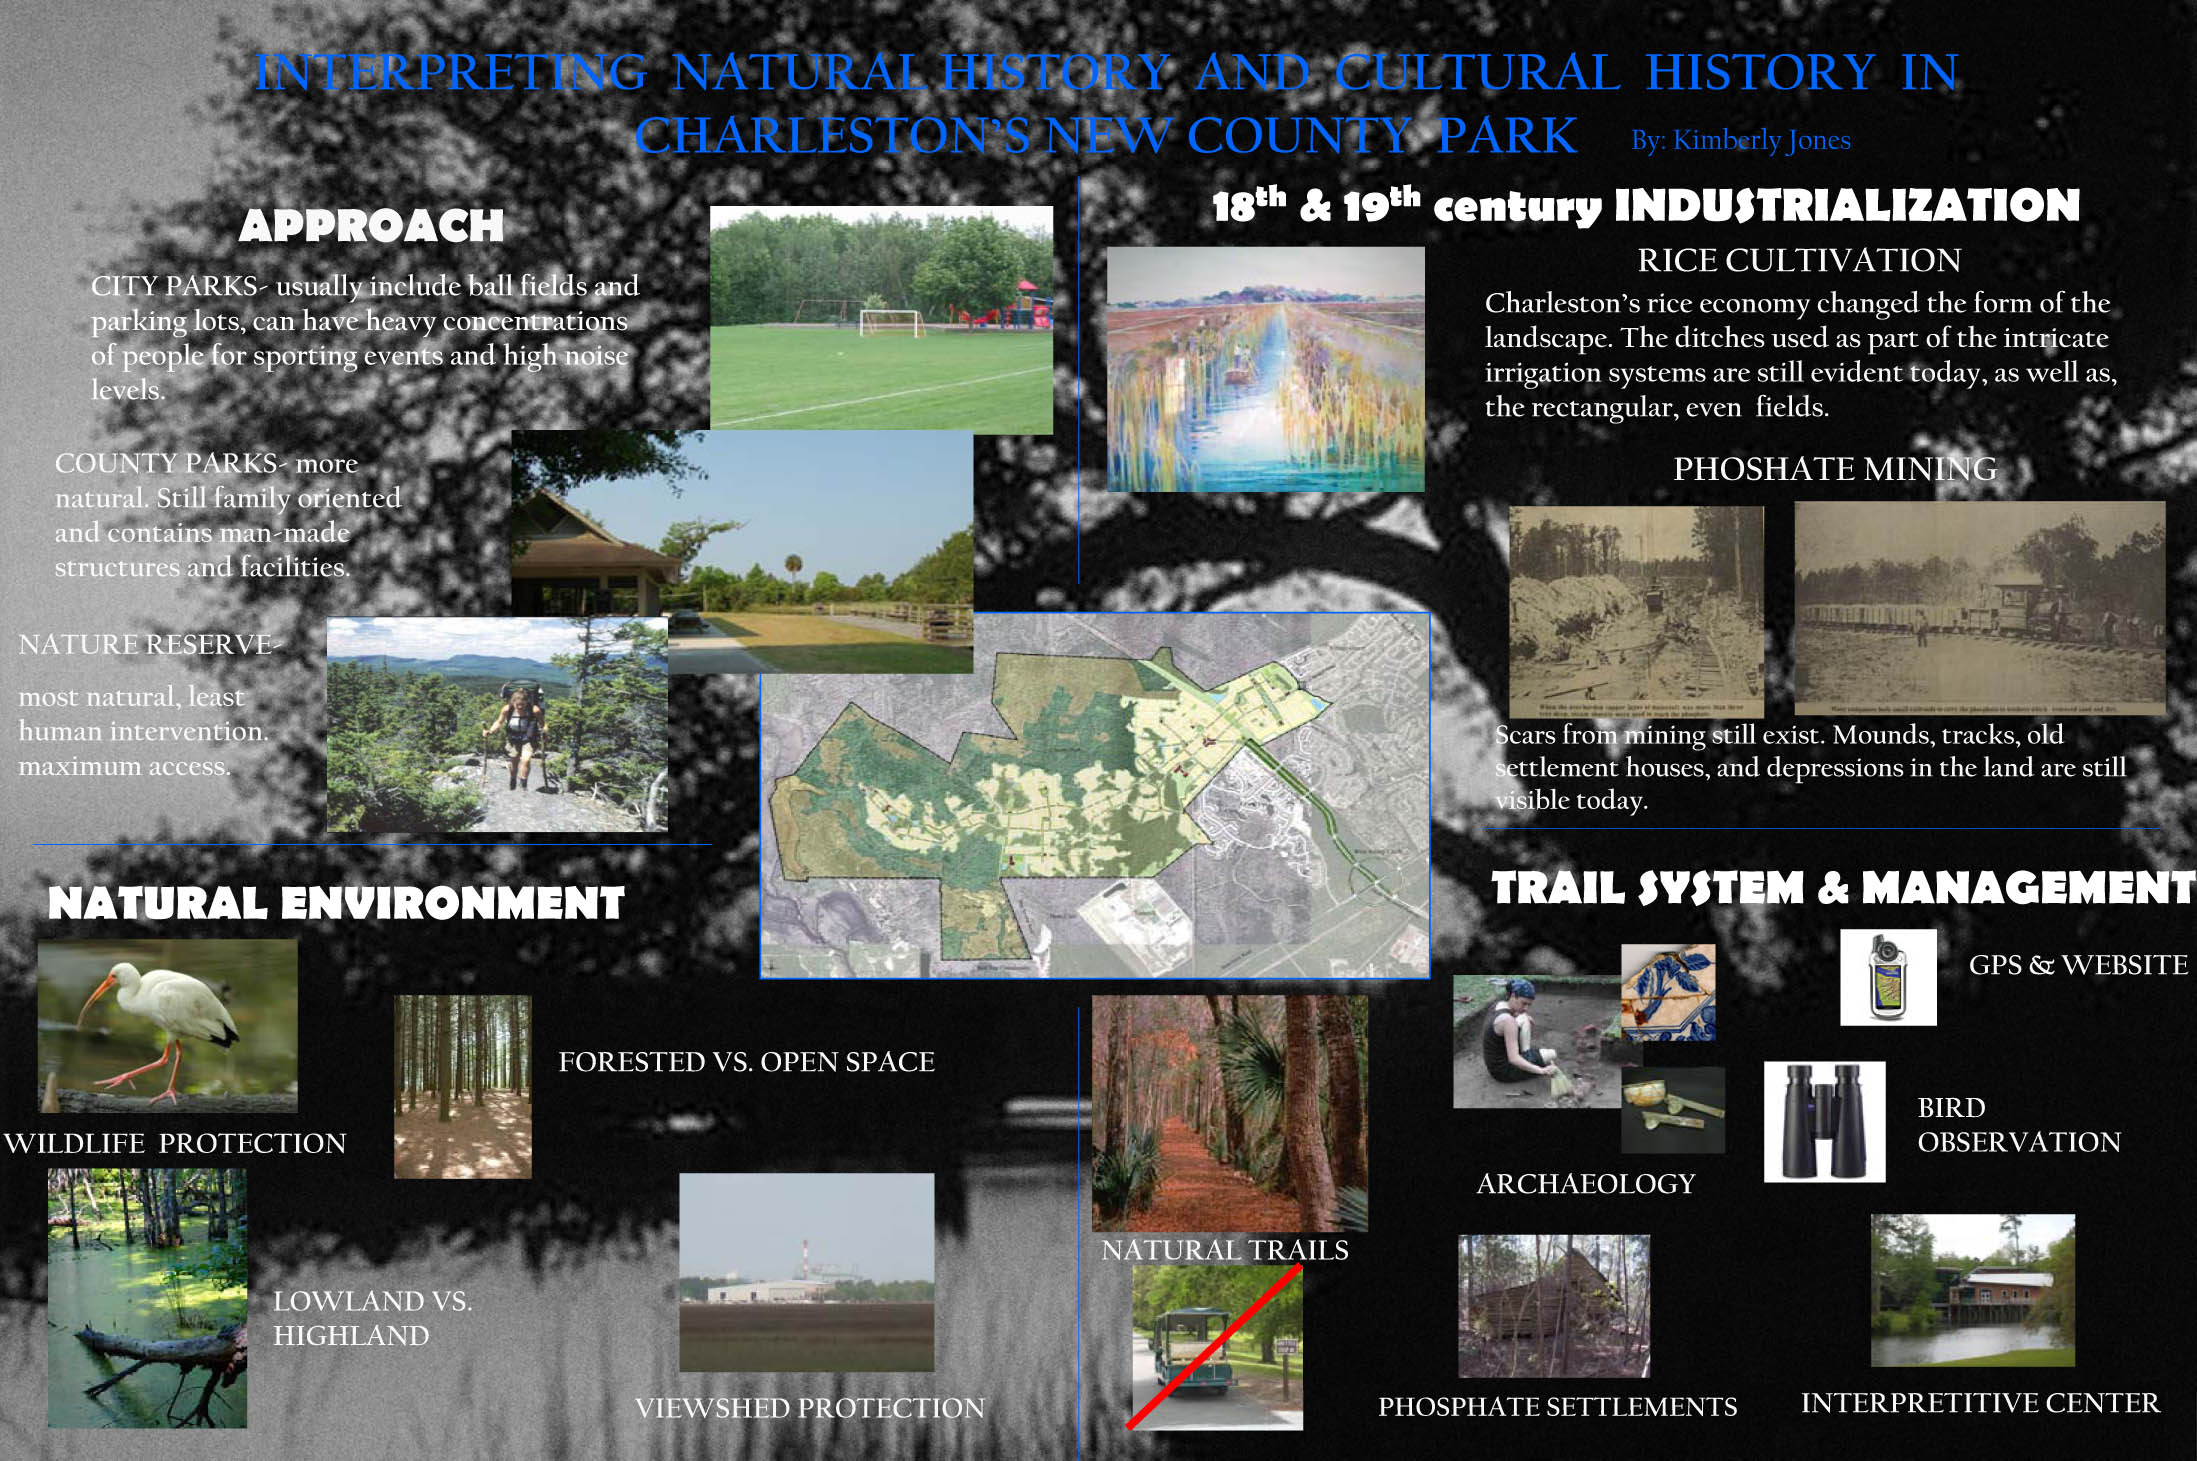Select the NATURAL TRAILS label
This screenshot has width=2197, height=1461.
(1225, 1250)
